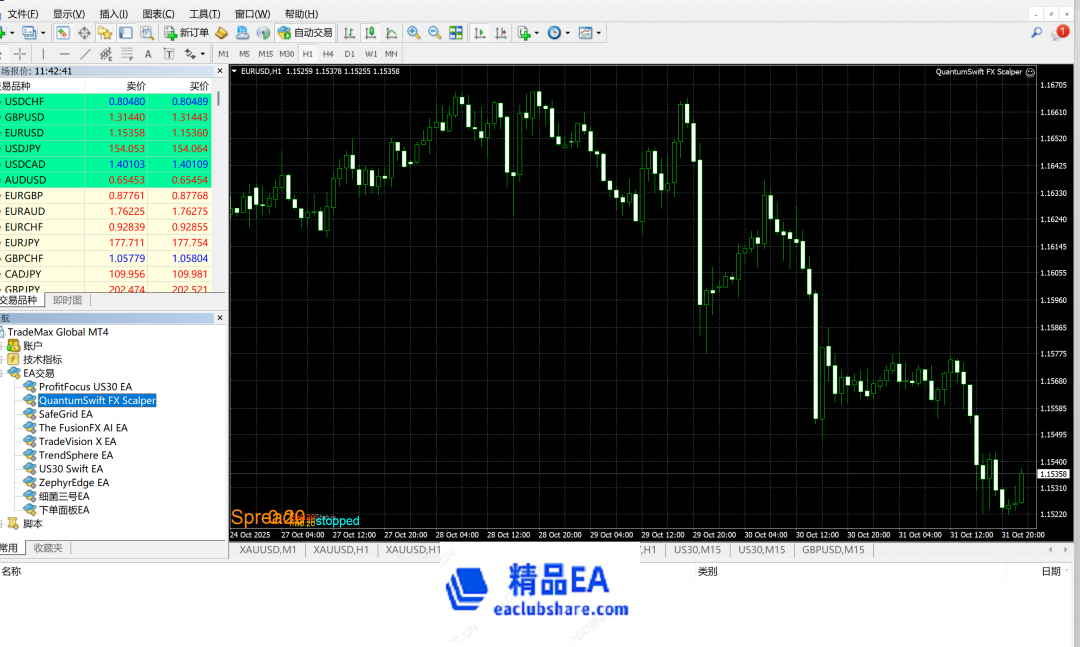Click the 新订单 new order button

(x=186, y=33)
